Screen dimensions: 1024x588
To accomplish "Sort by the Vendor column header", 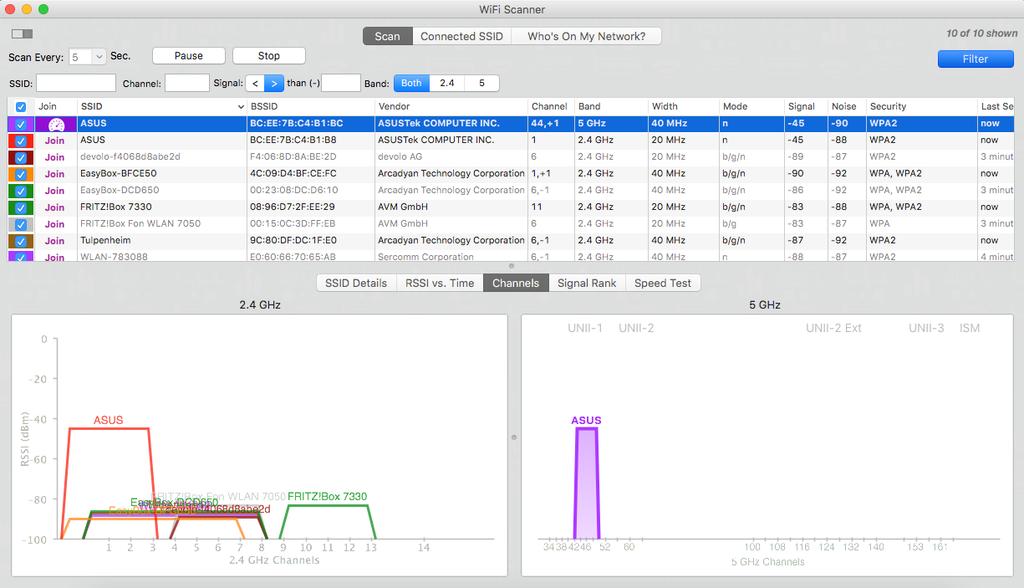I will tap(451, 106).
